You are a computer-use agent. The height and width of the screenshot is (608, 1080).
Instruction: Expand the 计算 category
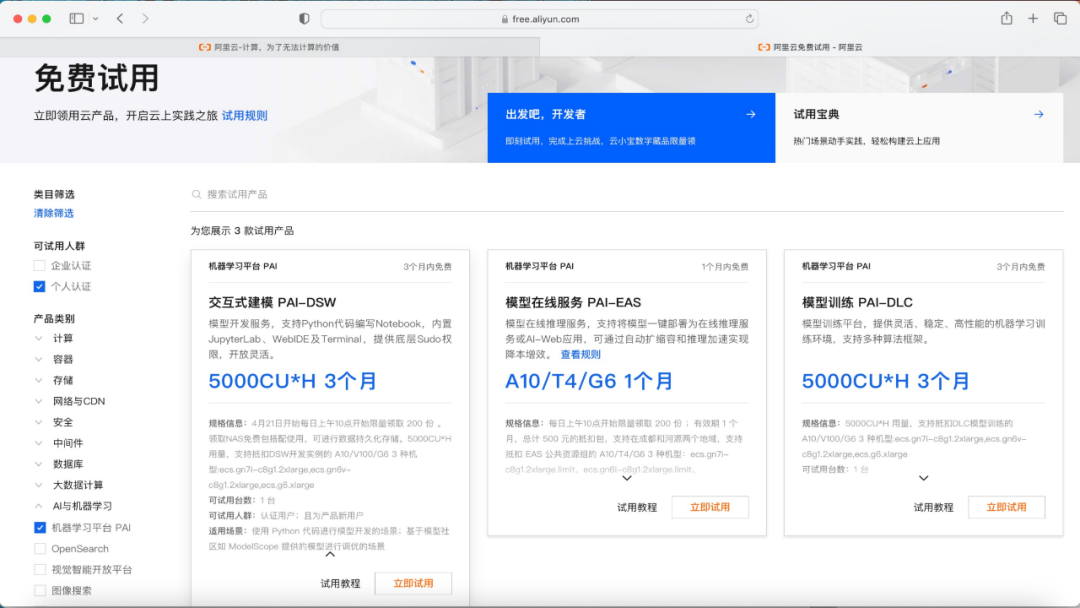pyautogui.click(x=39, y=338)
